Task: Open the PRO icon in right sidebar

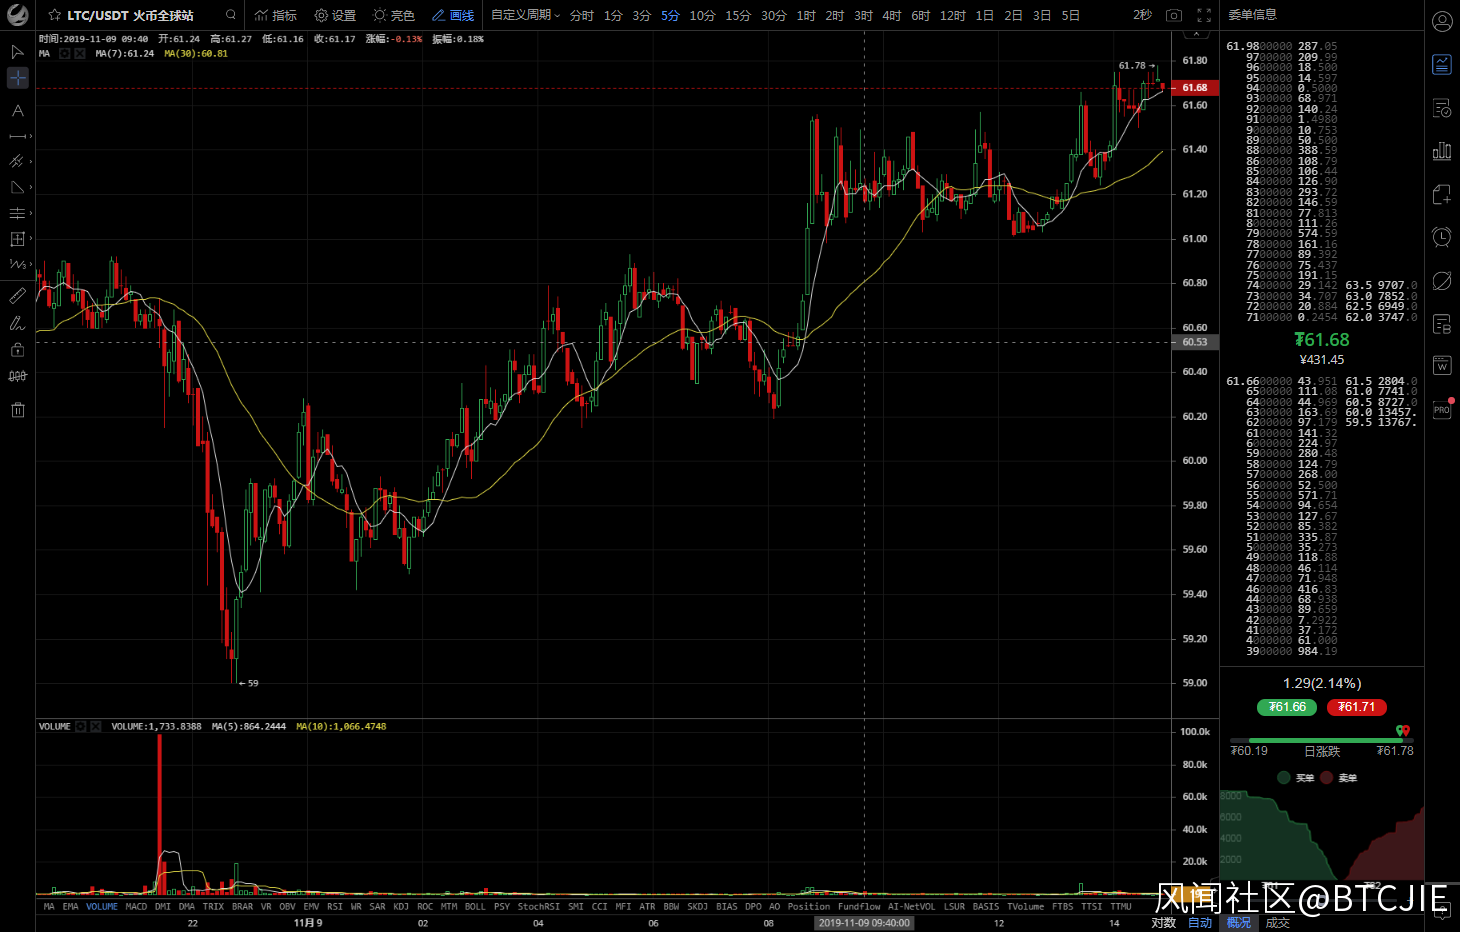Action: pos(1442,409)
